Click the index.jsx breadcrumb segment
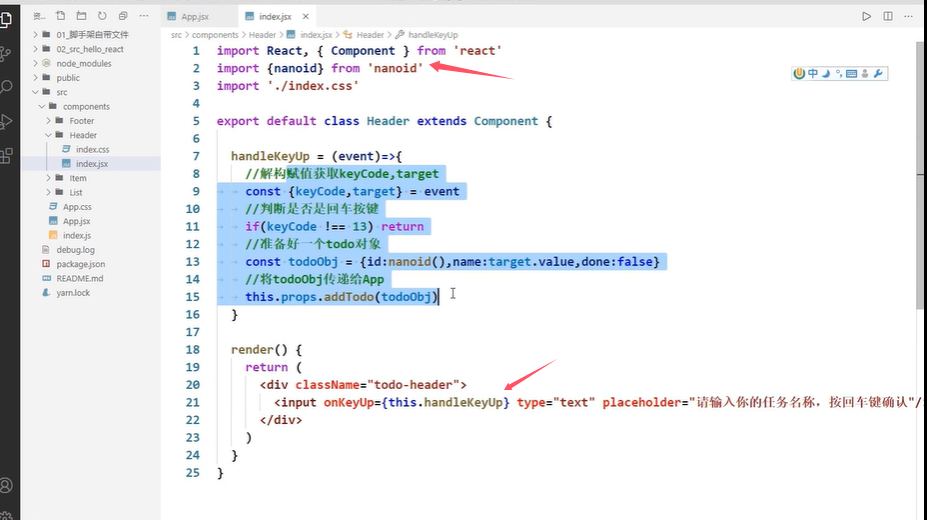The width and height of the screenshot is (927, 520). 316,35
